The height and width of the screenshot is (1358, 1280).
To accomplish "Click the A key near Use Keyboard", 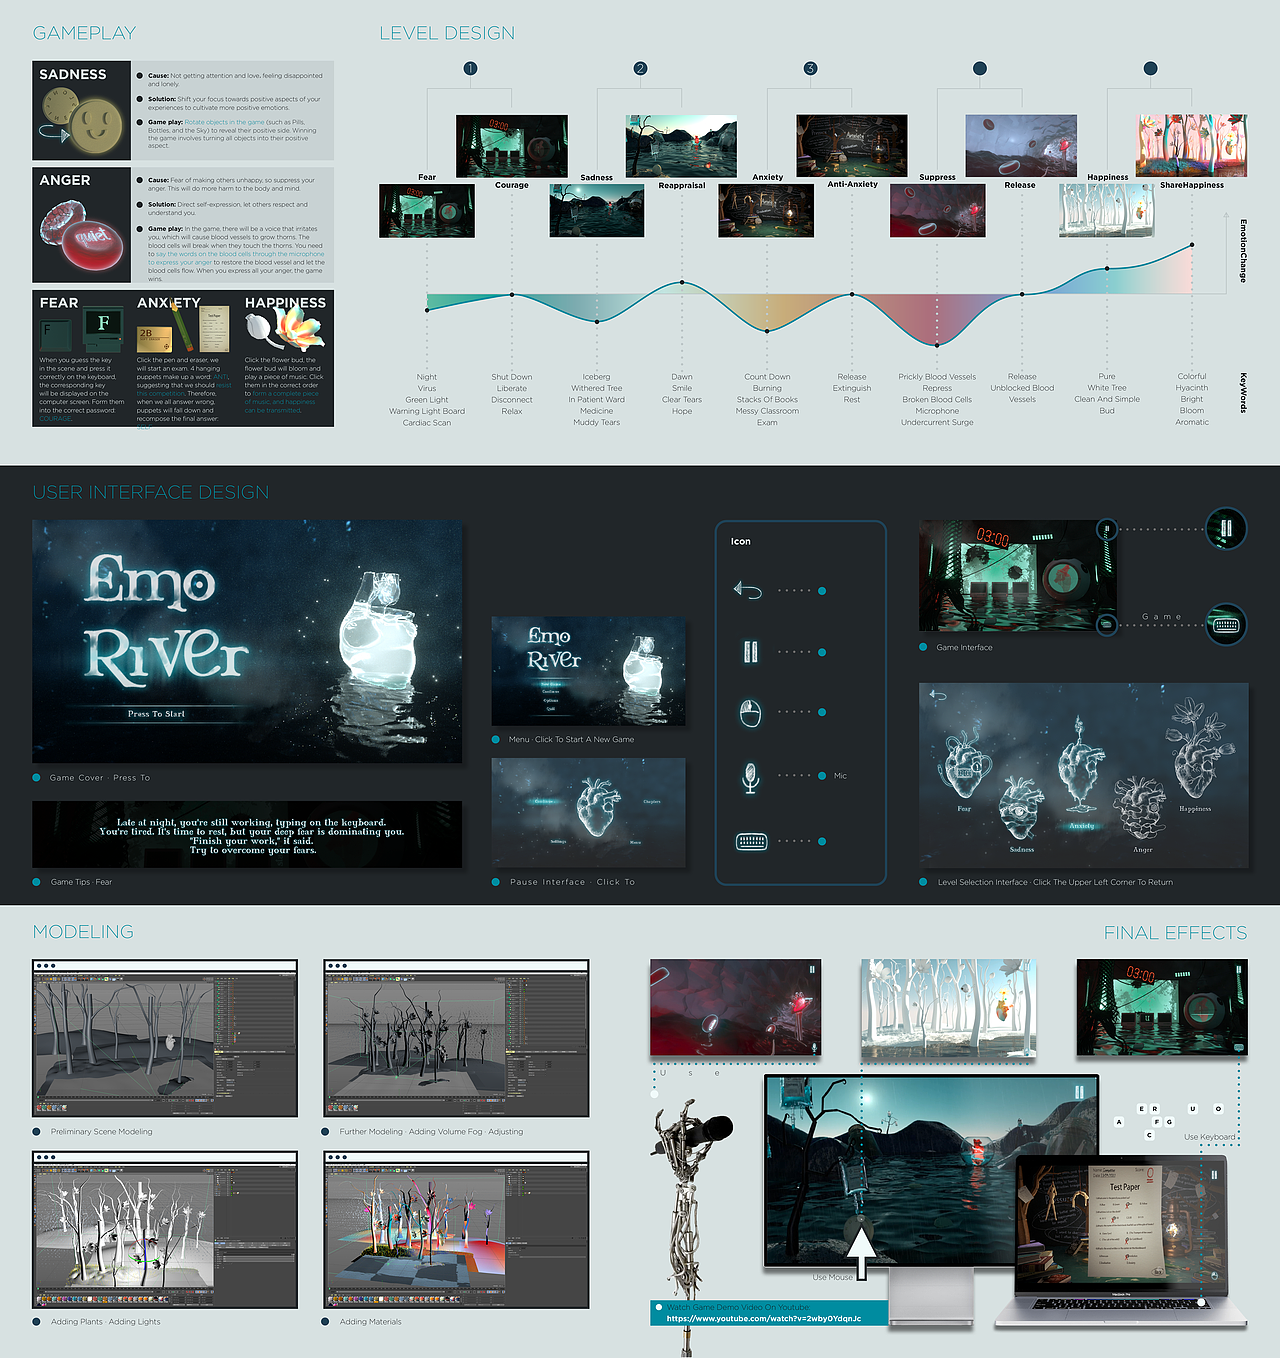I will click(x=1119, y=1122).
